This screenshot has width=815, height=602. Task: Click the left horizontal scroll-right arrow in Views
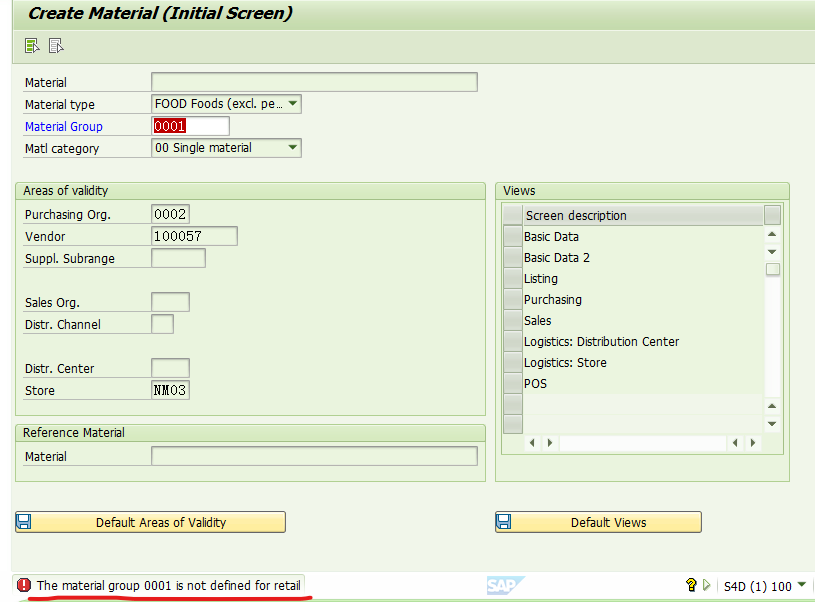(550, 443)
